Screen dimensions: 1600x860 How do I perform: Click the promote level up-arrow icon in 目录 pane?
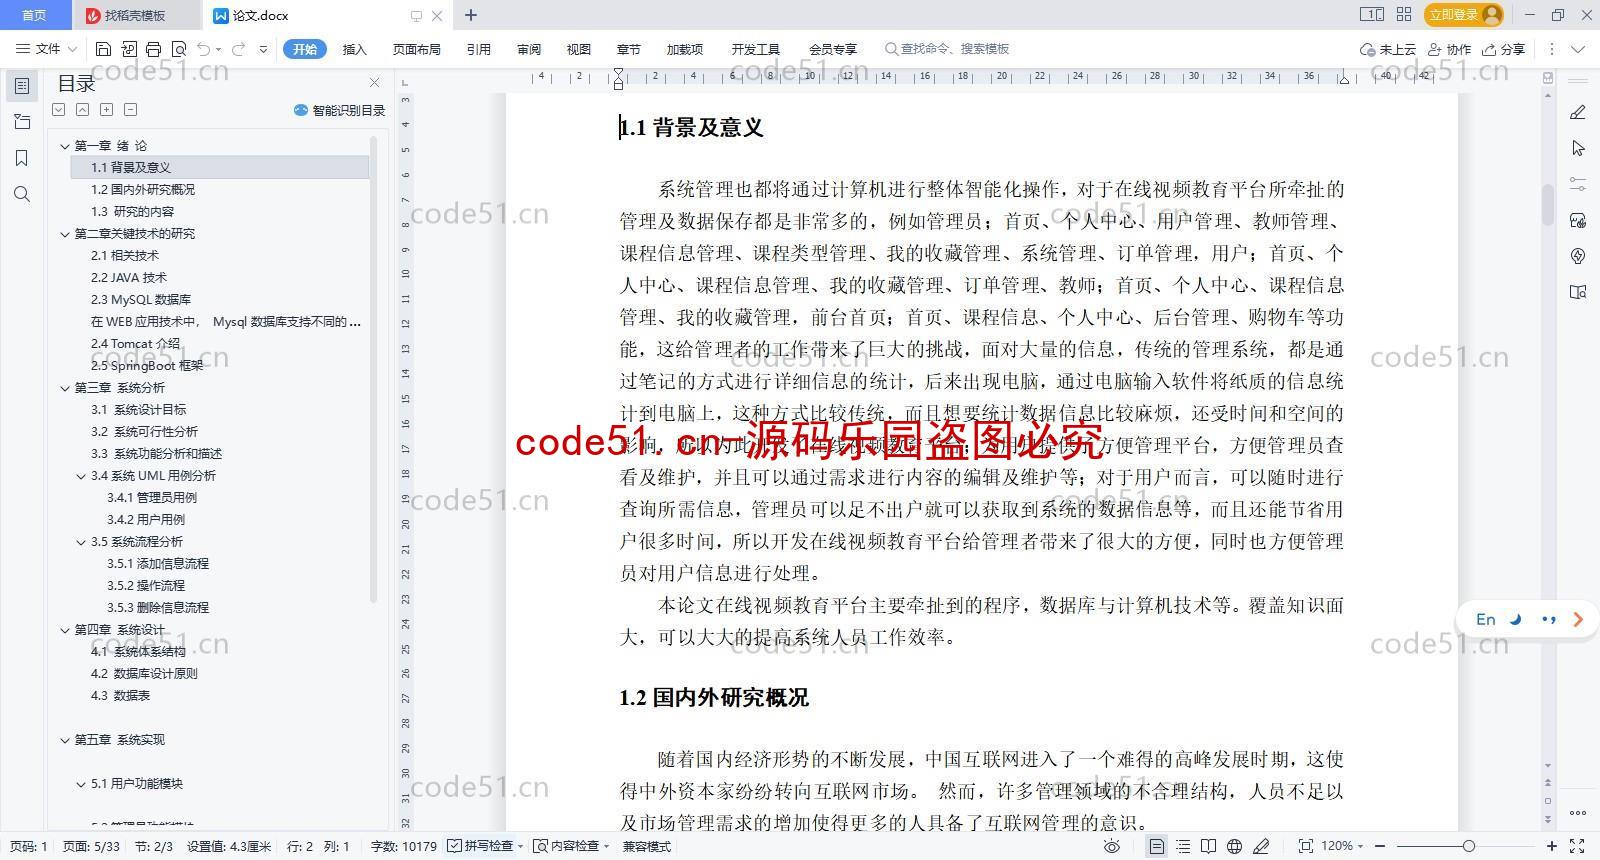coord(82,110)
